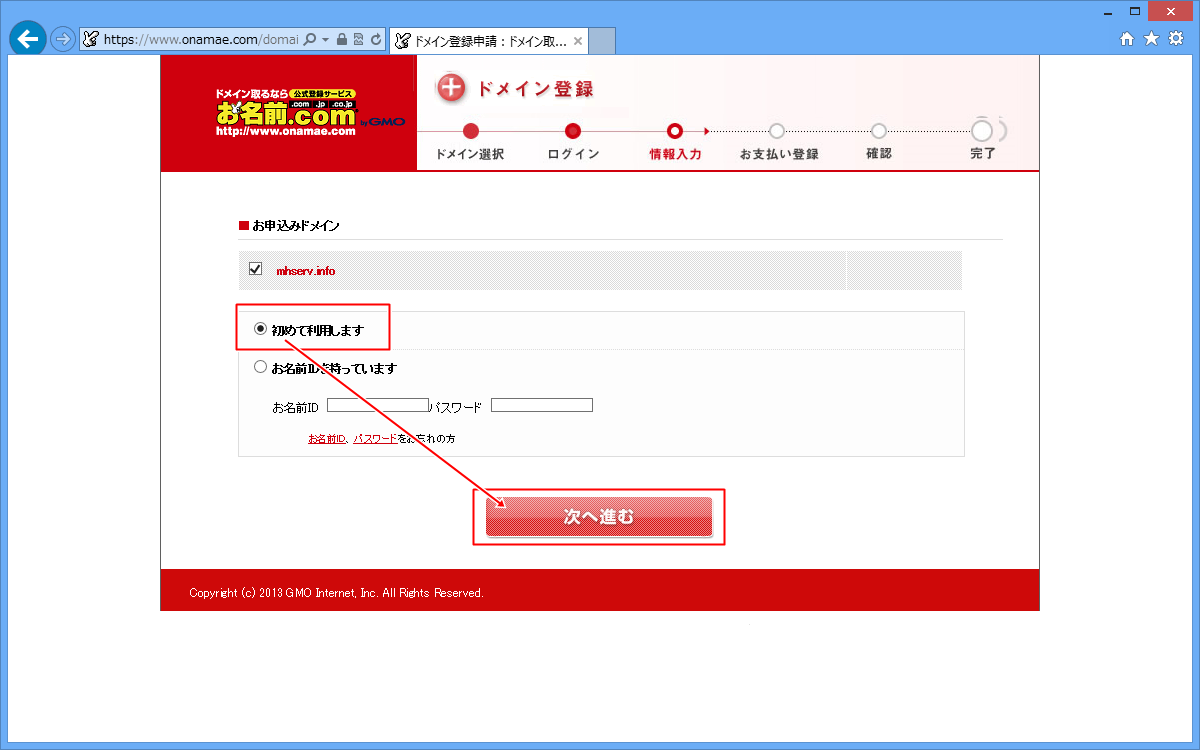Click the compatibility view icon in address bar
The image size is (1200, 750).
358,40
